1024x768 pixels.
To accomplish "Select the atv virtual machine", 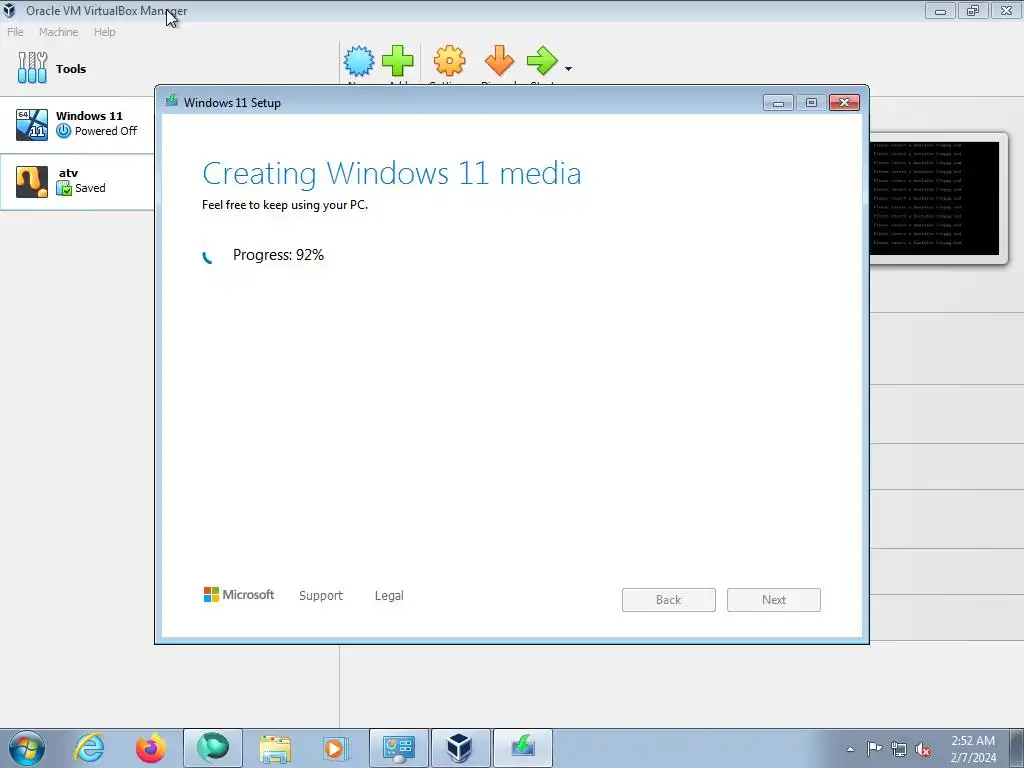I will click(77, 182).
